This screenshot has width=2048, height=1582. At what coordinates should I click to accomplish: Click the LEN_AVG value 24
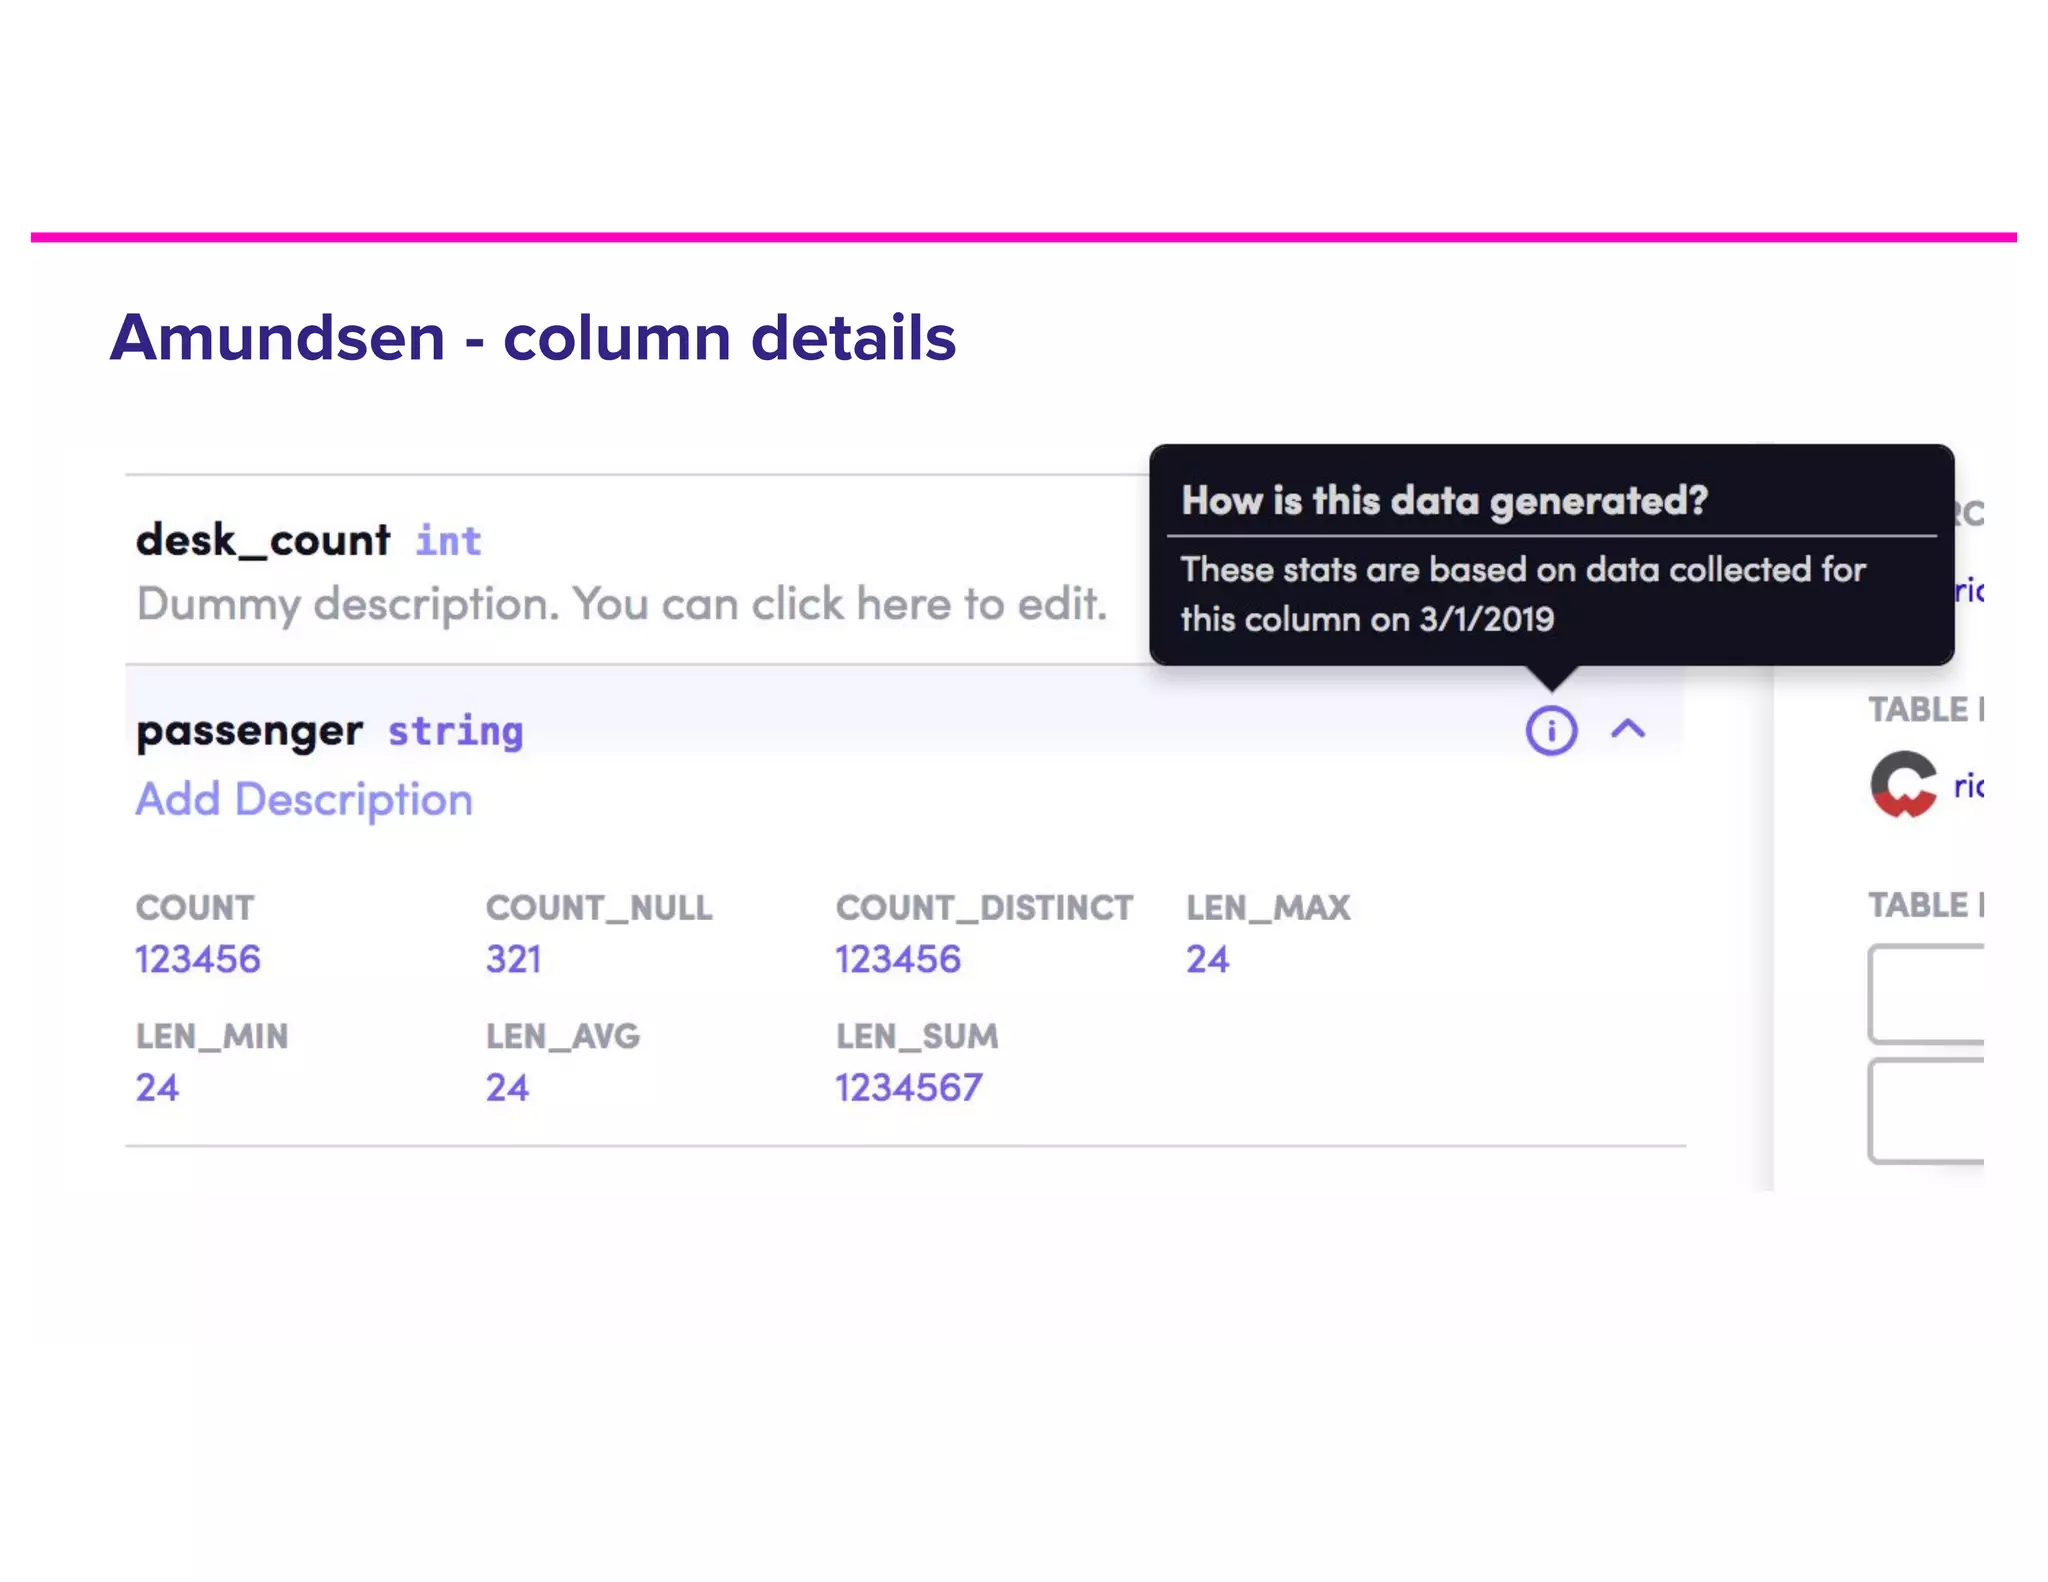click(x=507, y=1087)
